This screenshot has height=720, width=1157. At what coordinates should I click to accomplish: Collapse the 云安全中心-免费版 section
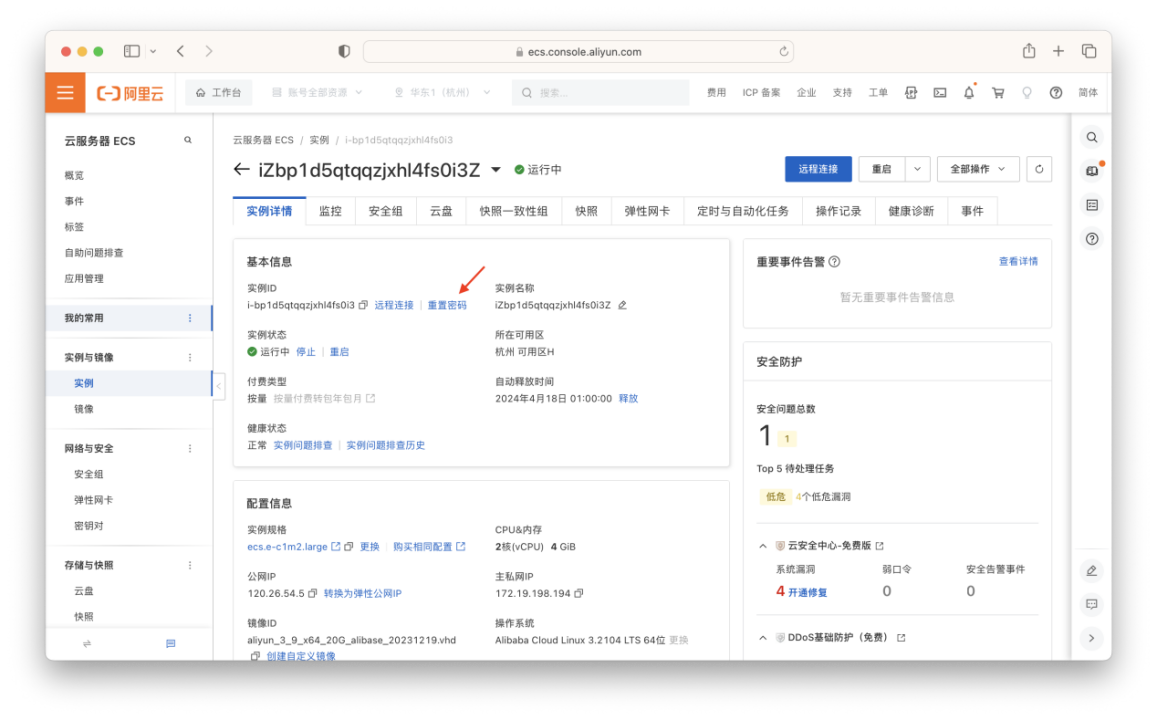[763, 547]
